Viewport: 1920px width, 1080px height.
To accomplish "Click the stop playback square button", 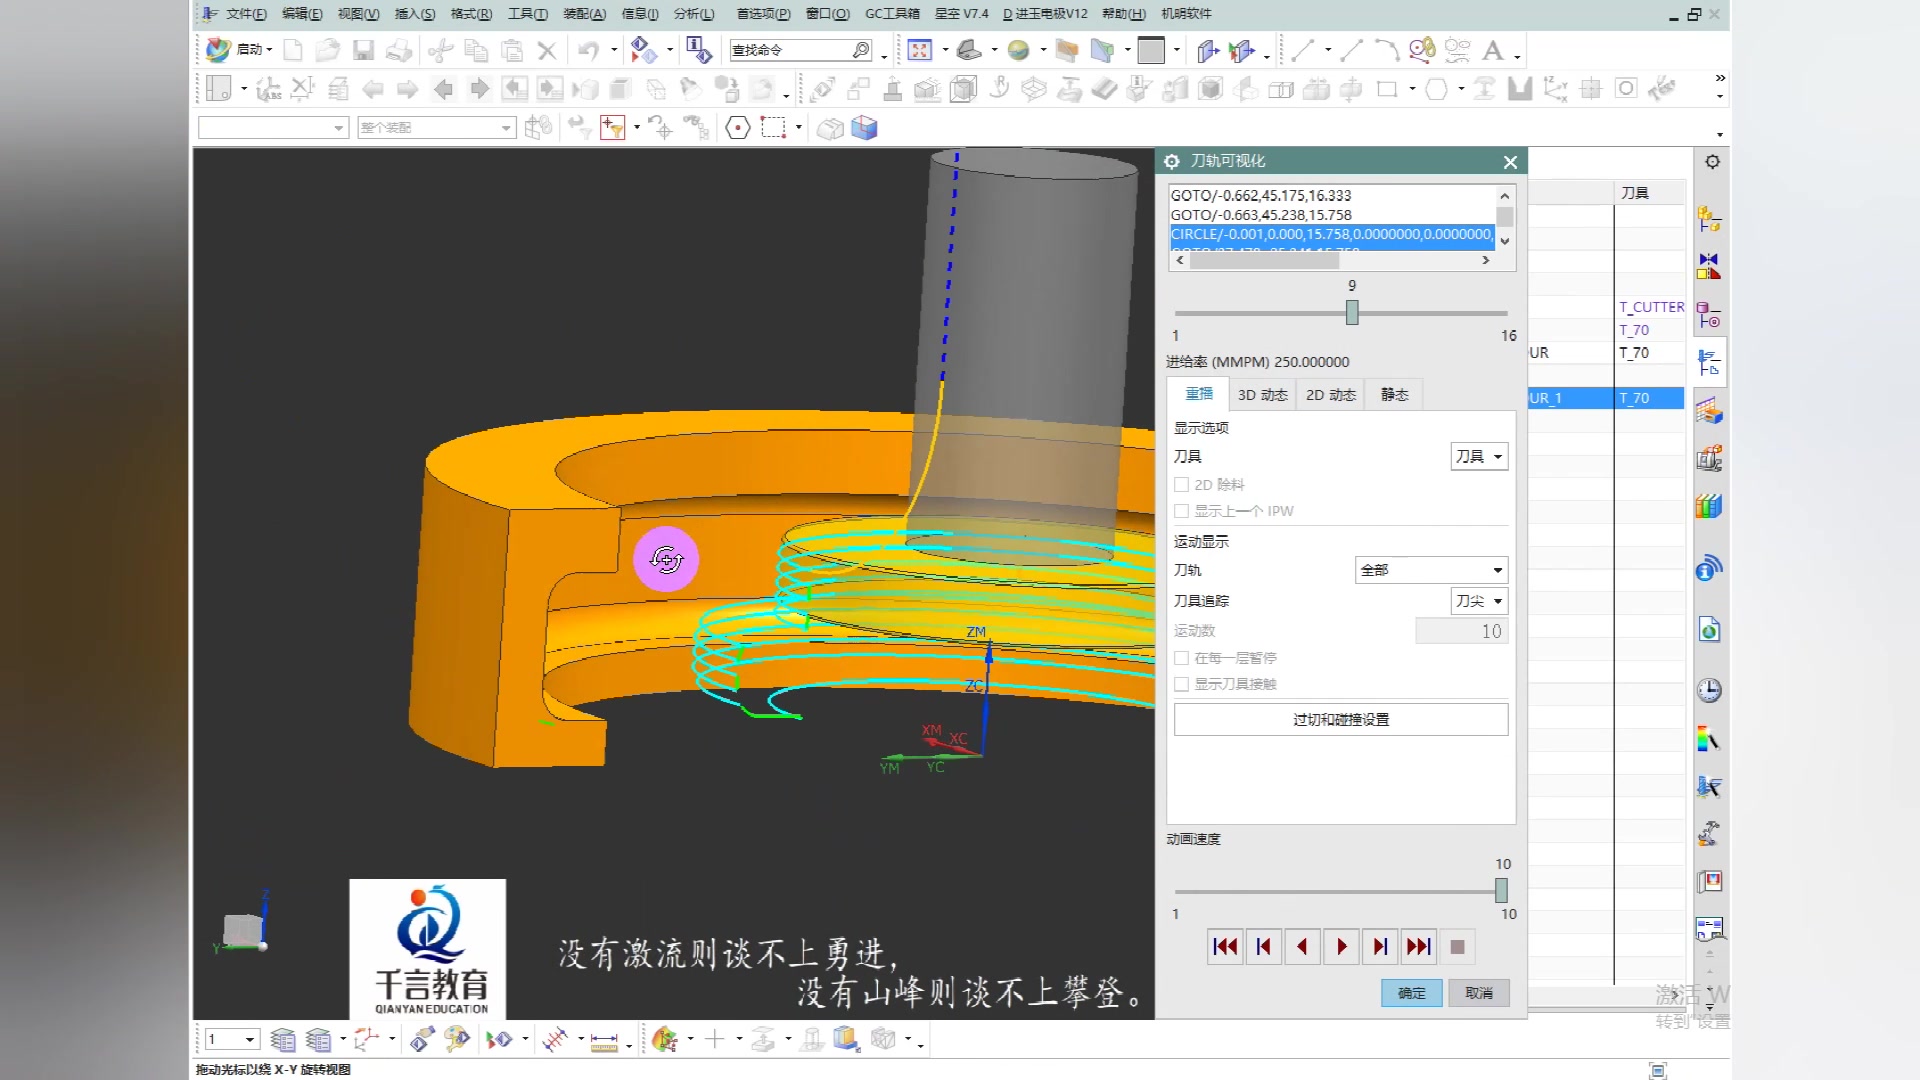I will pyautogui.click(x=1457, y=946).
